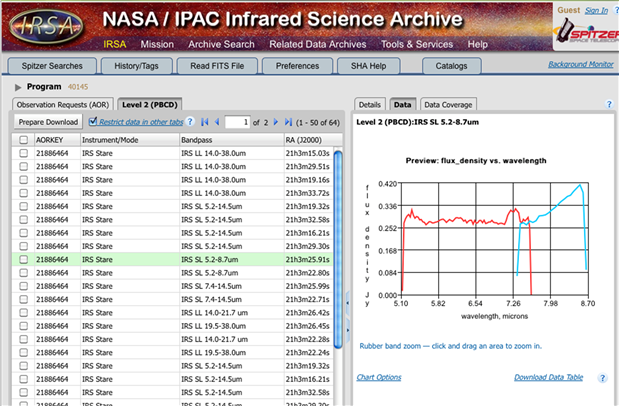Image resolution: width=619 pixels, height=406 pixels.
Task: Open Chart Options link
Action: [379, 377]
